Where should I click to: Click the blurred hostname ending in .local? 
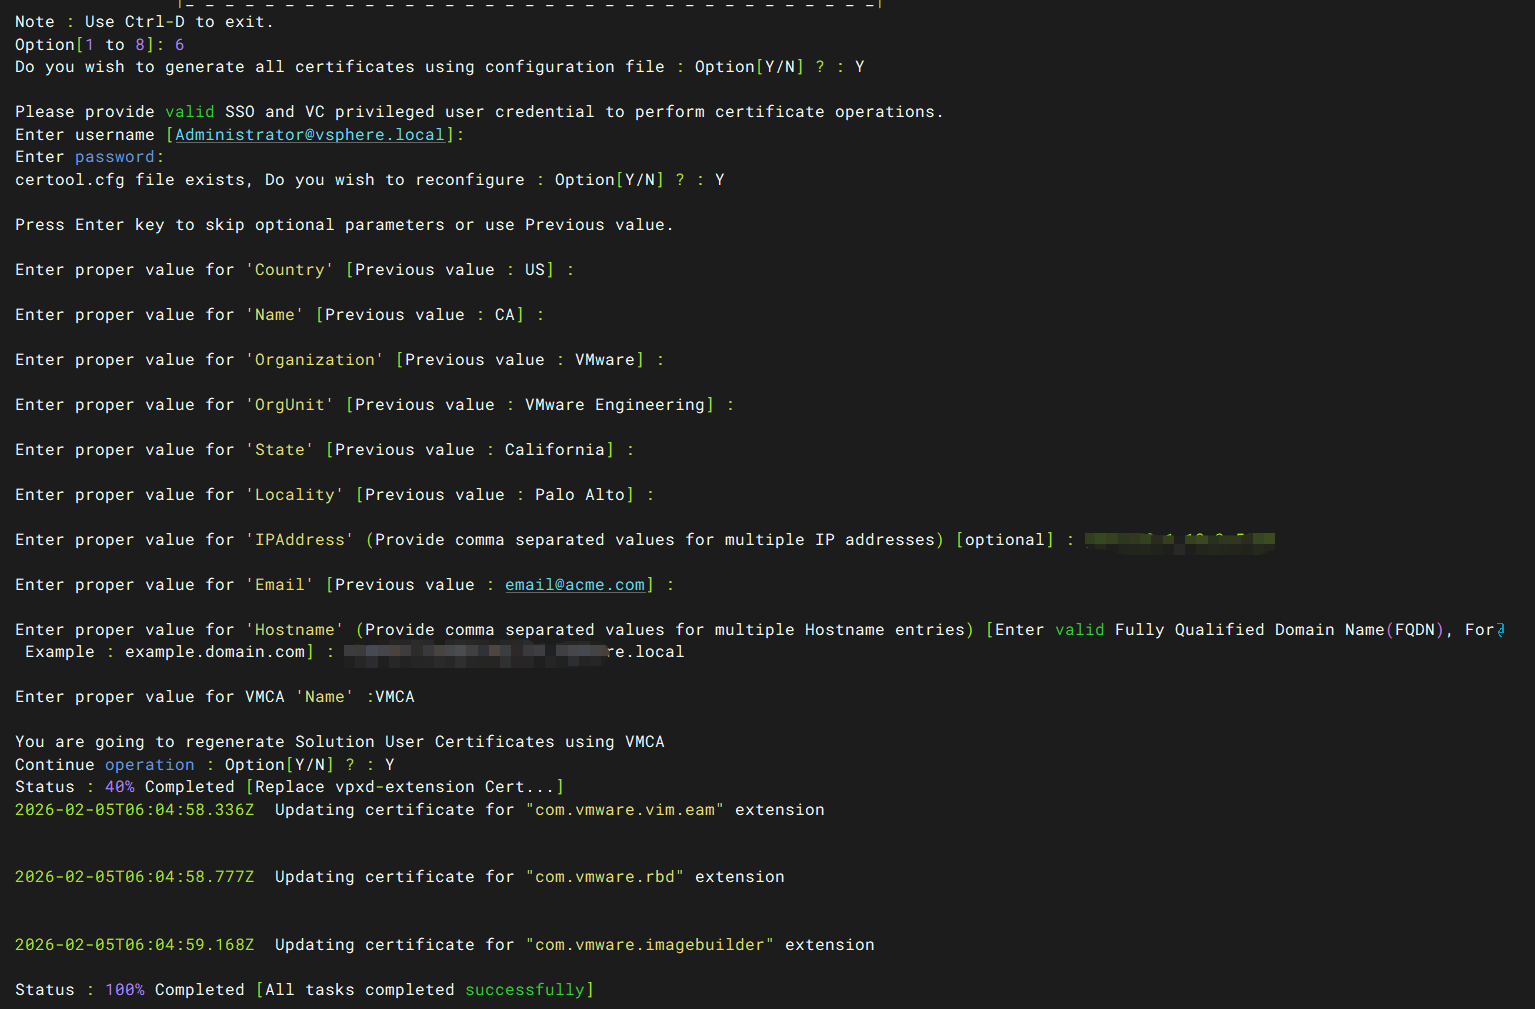point(514,652)
